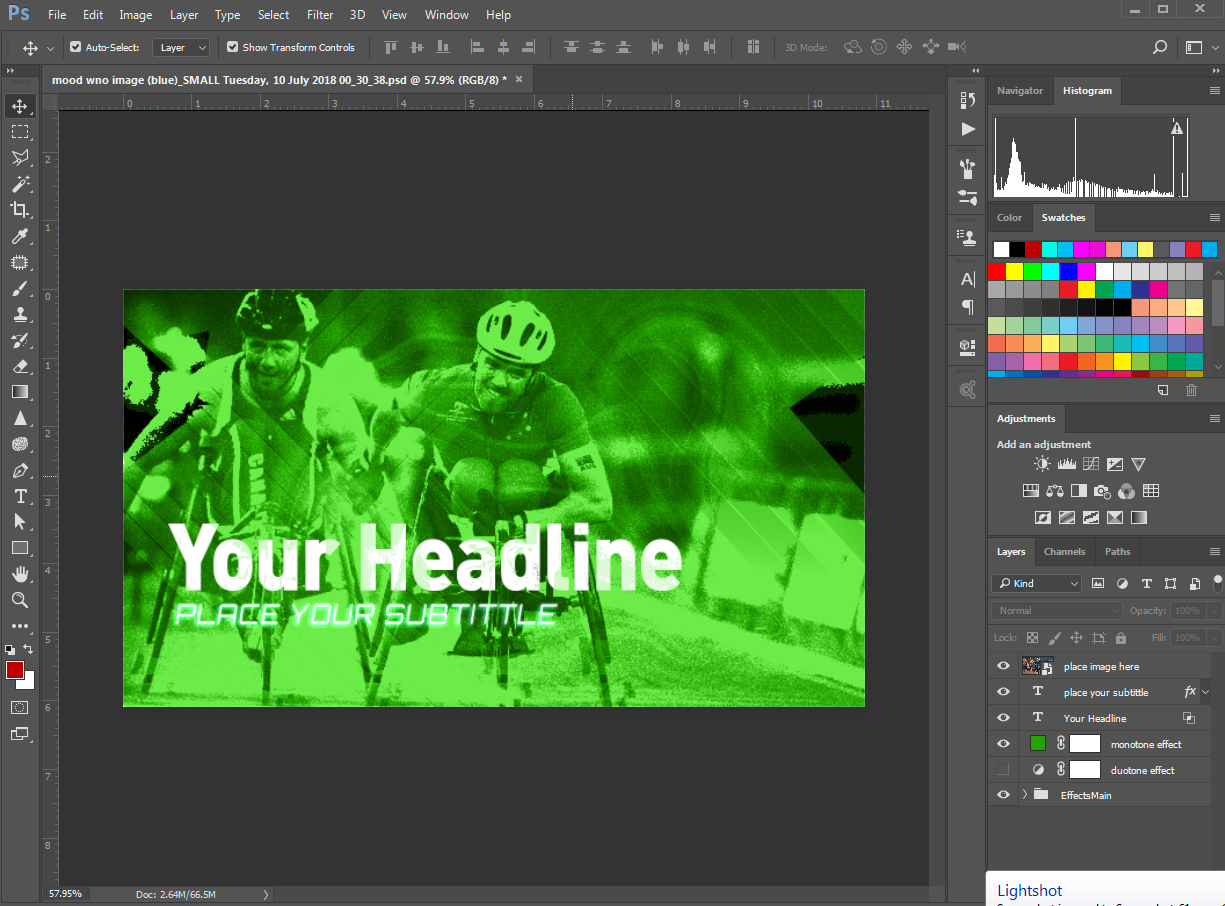The image size is (1225, 906).
Task: Click the red foreground color swatch
Action: [15, 670]
